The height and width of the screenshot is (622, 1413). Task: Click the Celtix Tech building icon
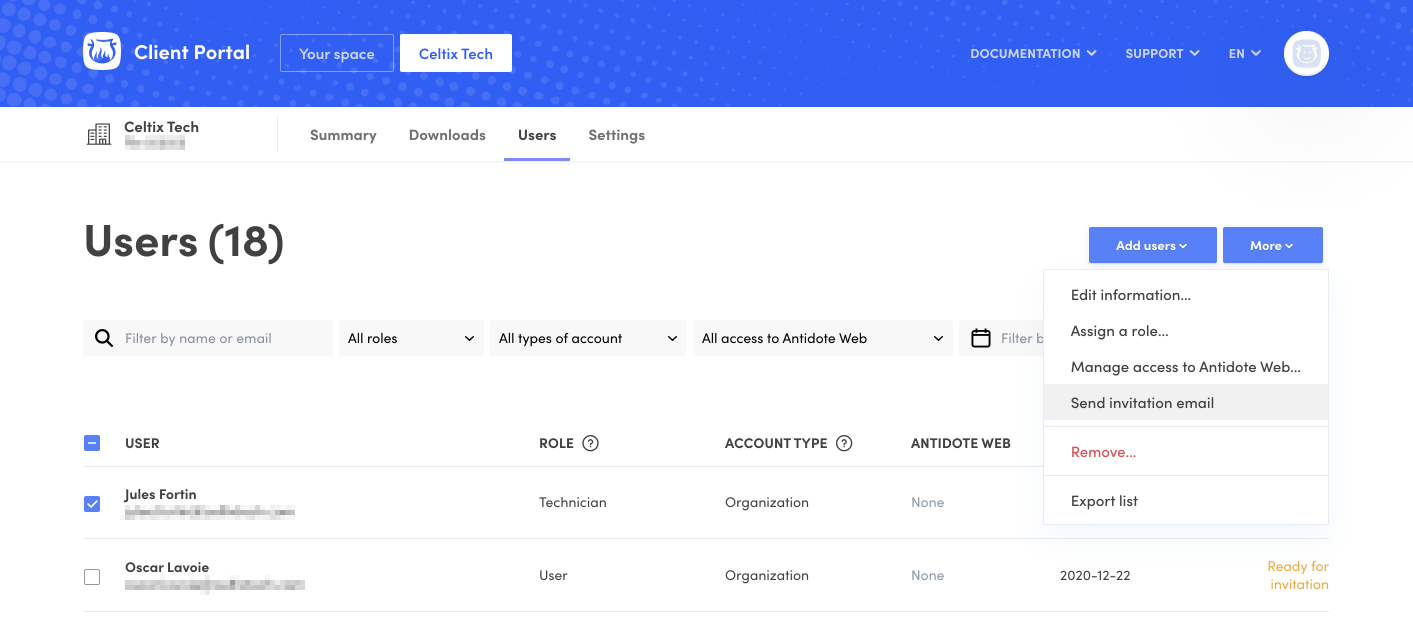[99, 135]
